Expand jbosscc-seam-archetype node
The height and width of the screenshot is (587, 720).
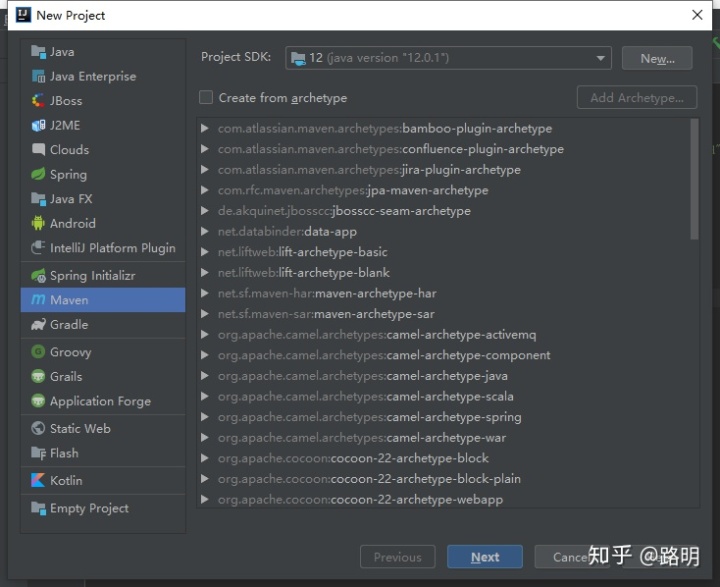205,211
